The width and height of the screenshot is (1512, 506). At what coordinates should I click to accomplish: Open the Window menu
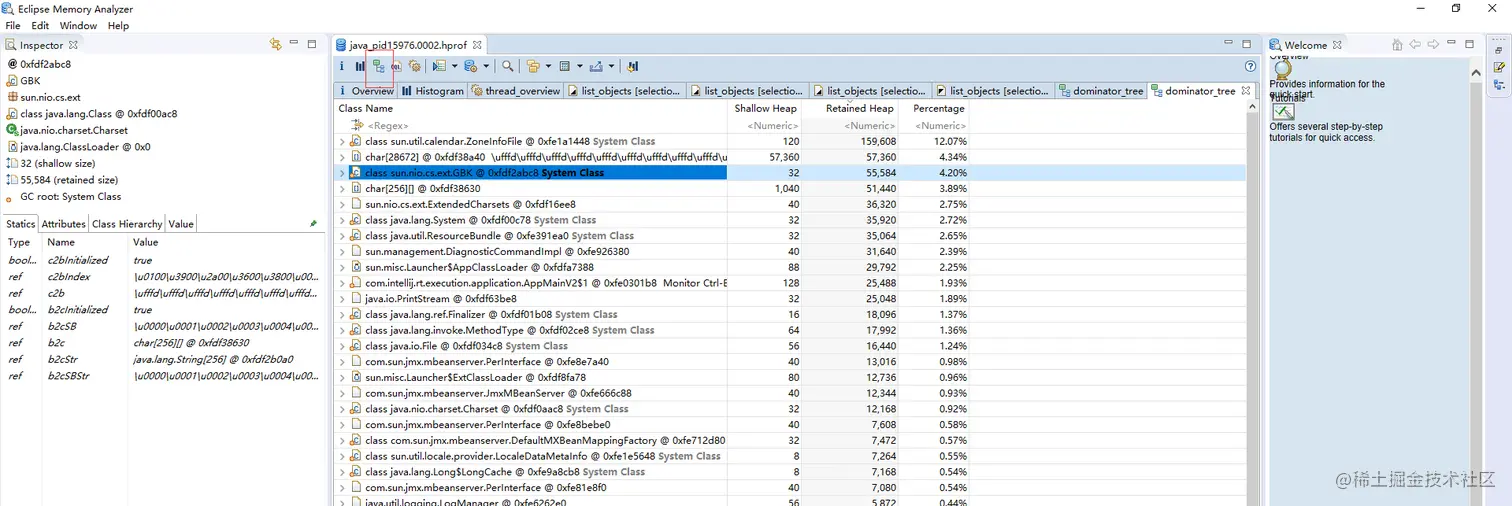[78, 25]
